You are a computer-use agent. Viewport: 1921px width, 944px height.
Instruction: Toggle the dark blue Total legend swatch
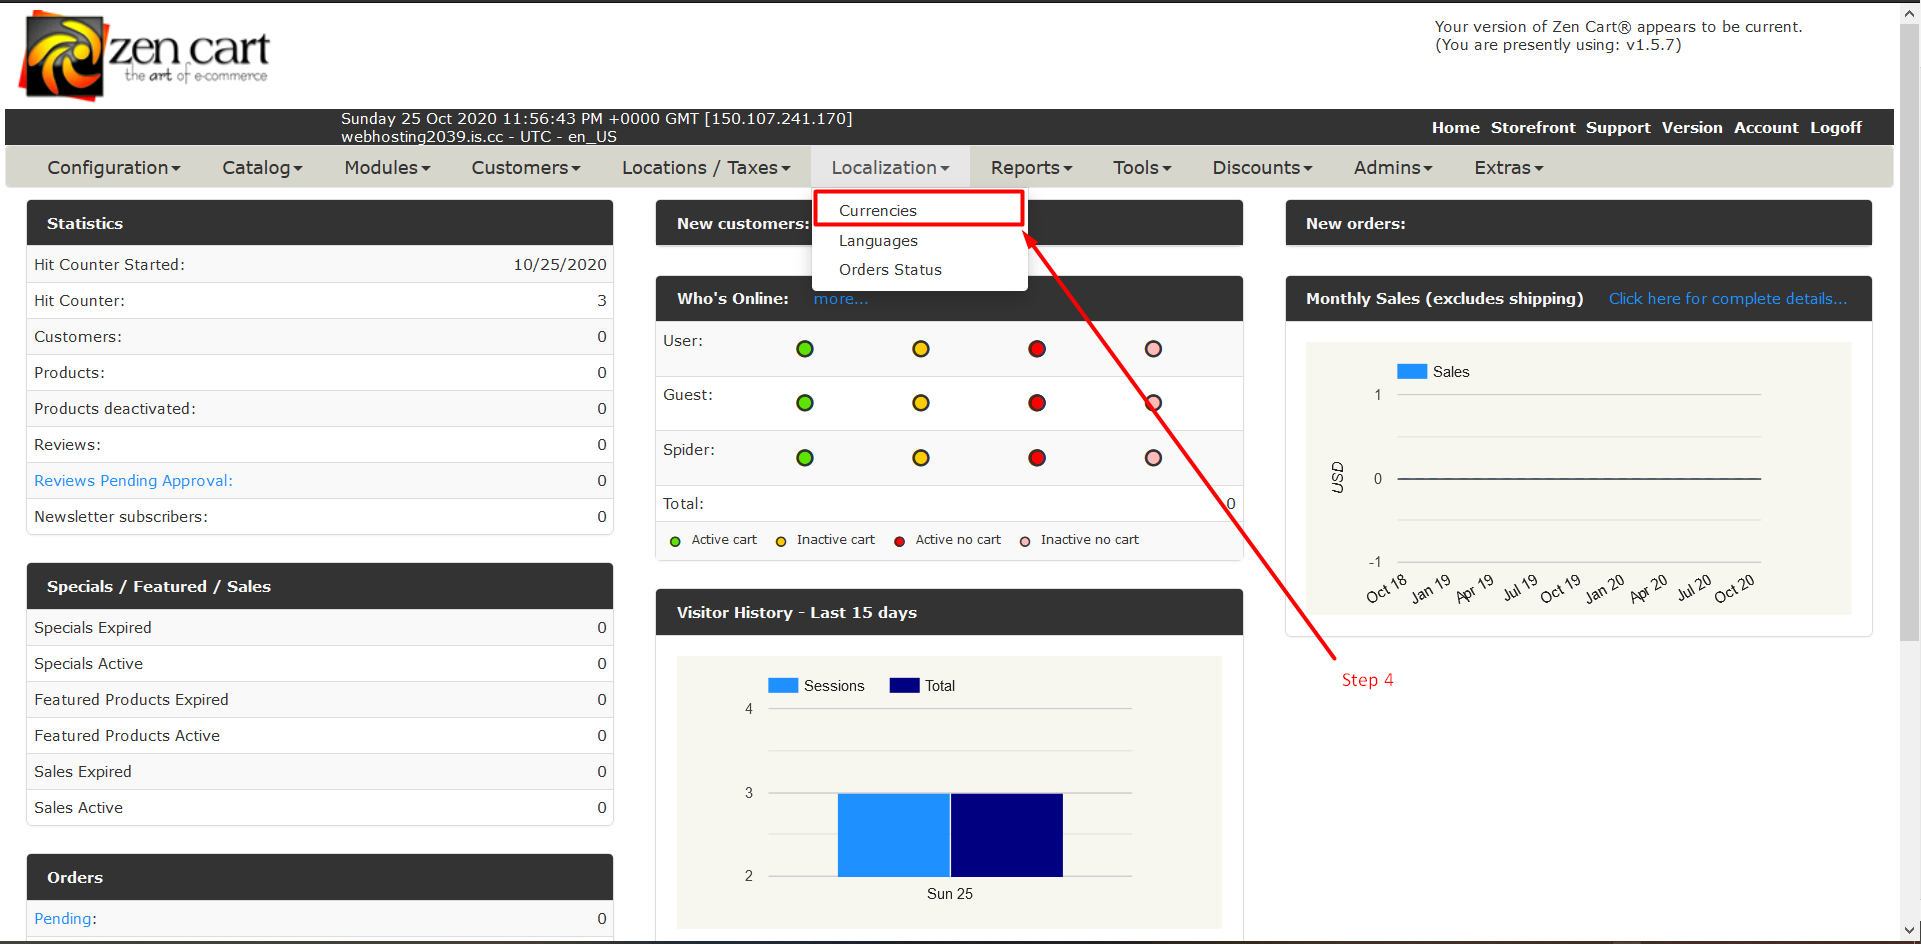tap(904, 685)
